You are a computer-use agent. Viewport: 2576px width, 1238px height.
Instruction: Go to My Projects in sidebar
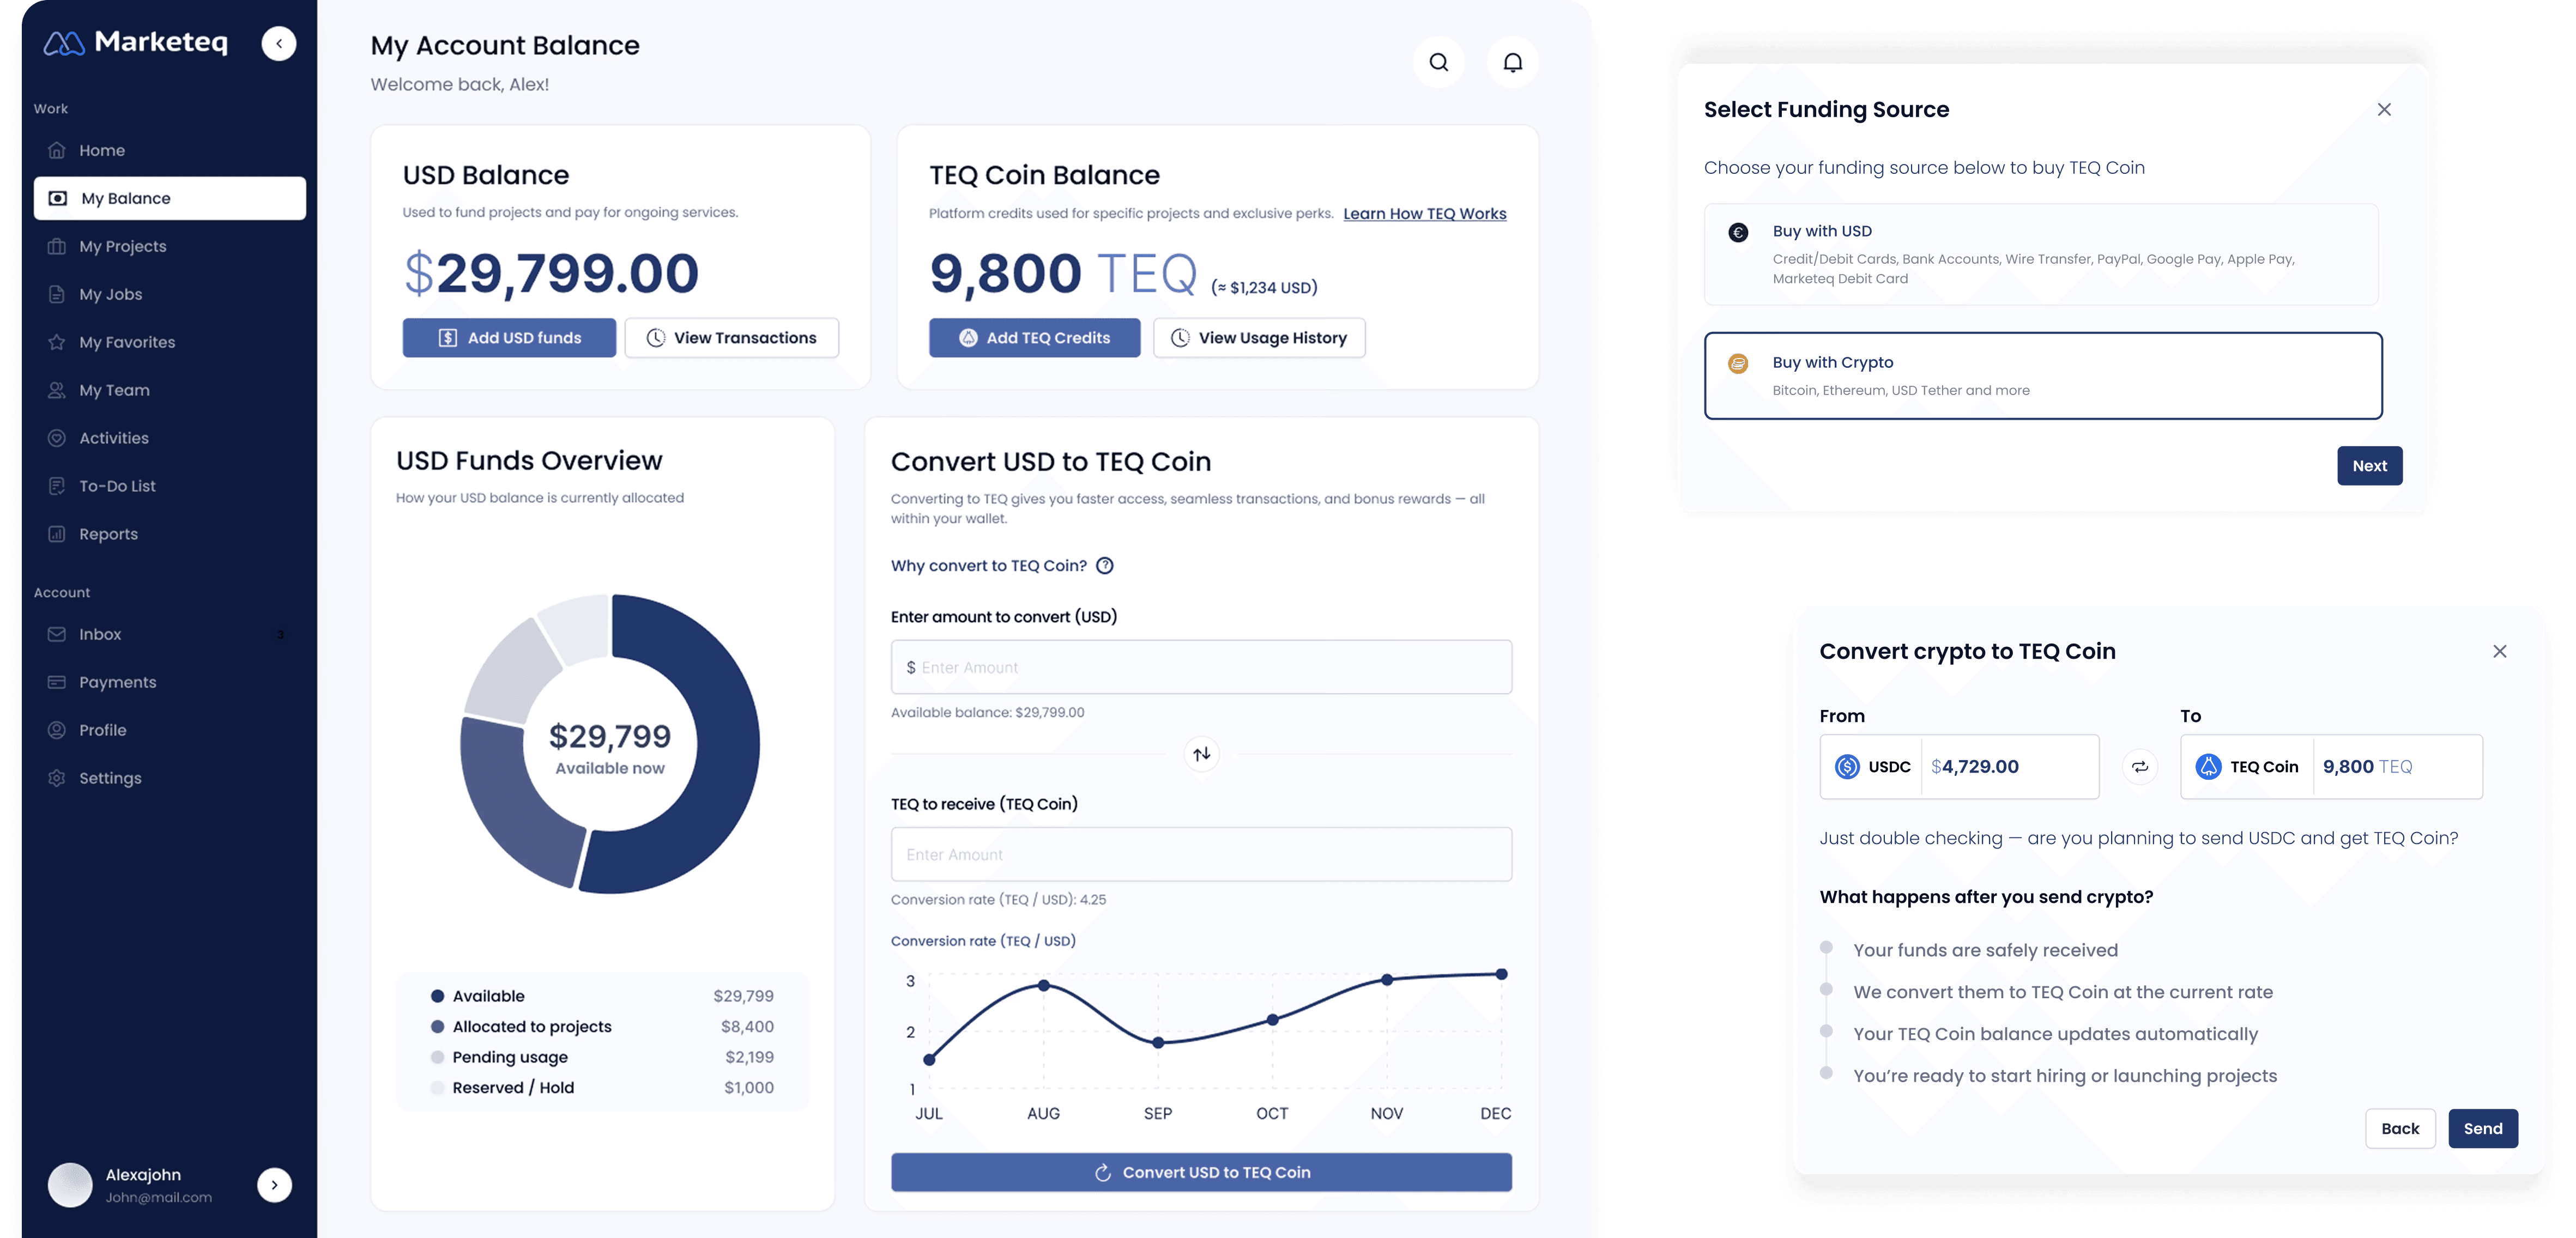tap(123, 246)
